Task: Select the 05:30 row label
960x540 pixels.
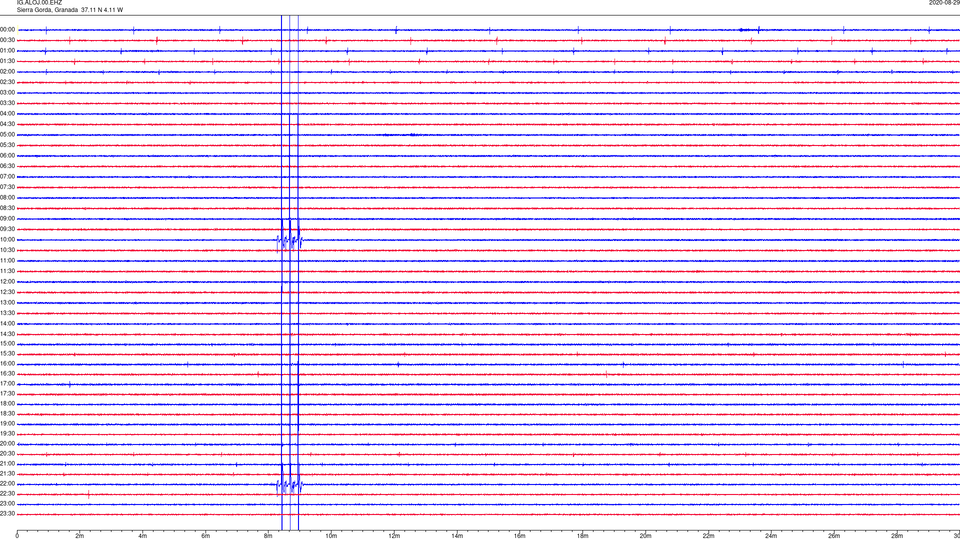Action: coord(7,145)
